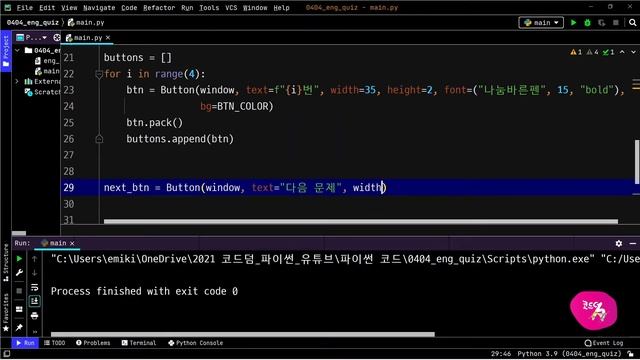The height and width of the screenshot is (360, 640).
Task: Open the Event Log
Action: (x=604, y=343)
